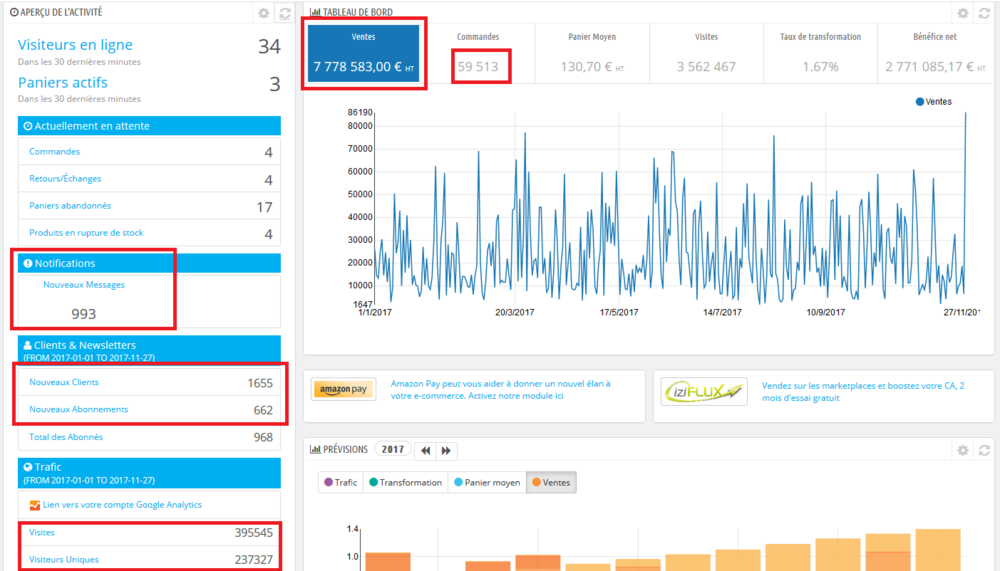Select the Taux de transformation tab
Viewport: 1000px width, 571px height.
click(x=820, y=54)
